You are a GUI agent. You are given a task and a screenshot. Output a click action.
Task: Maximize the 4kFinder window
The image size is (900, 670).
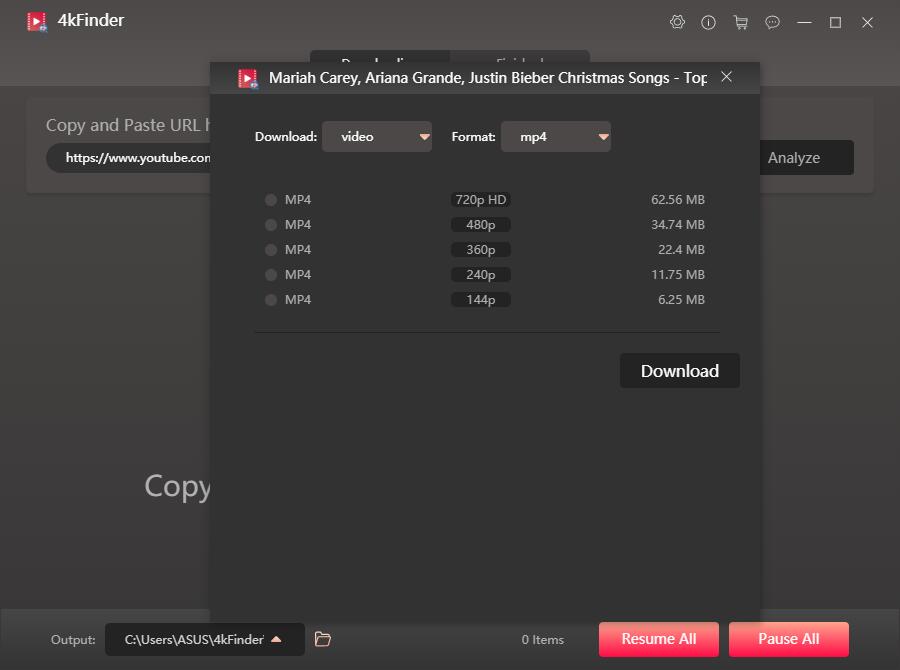(835, 22)
